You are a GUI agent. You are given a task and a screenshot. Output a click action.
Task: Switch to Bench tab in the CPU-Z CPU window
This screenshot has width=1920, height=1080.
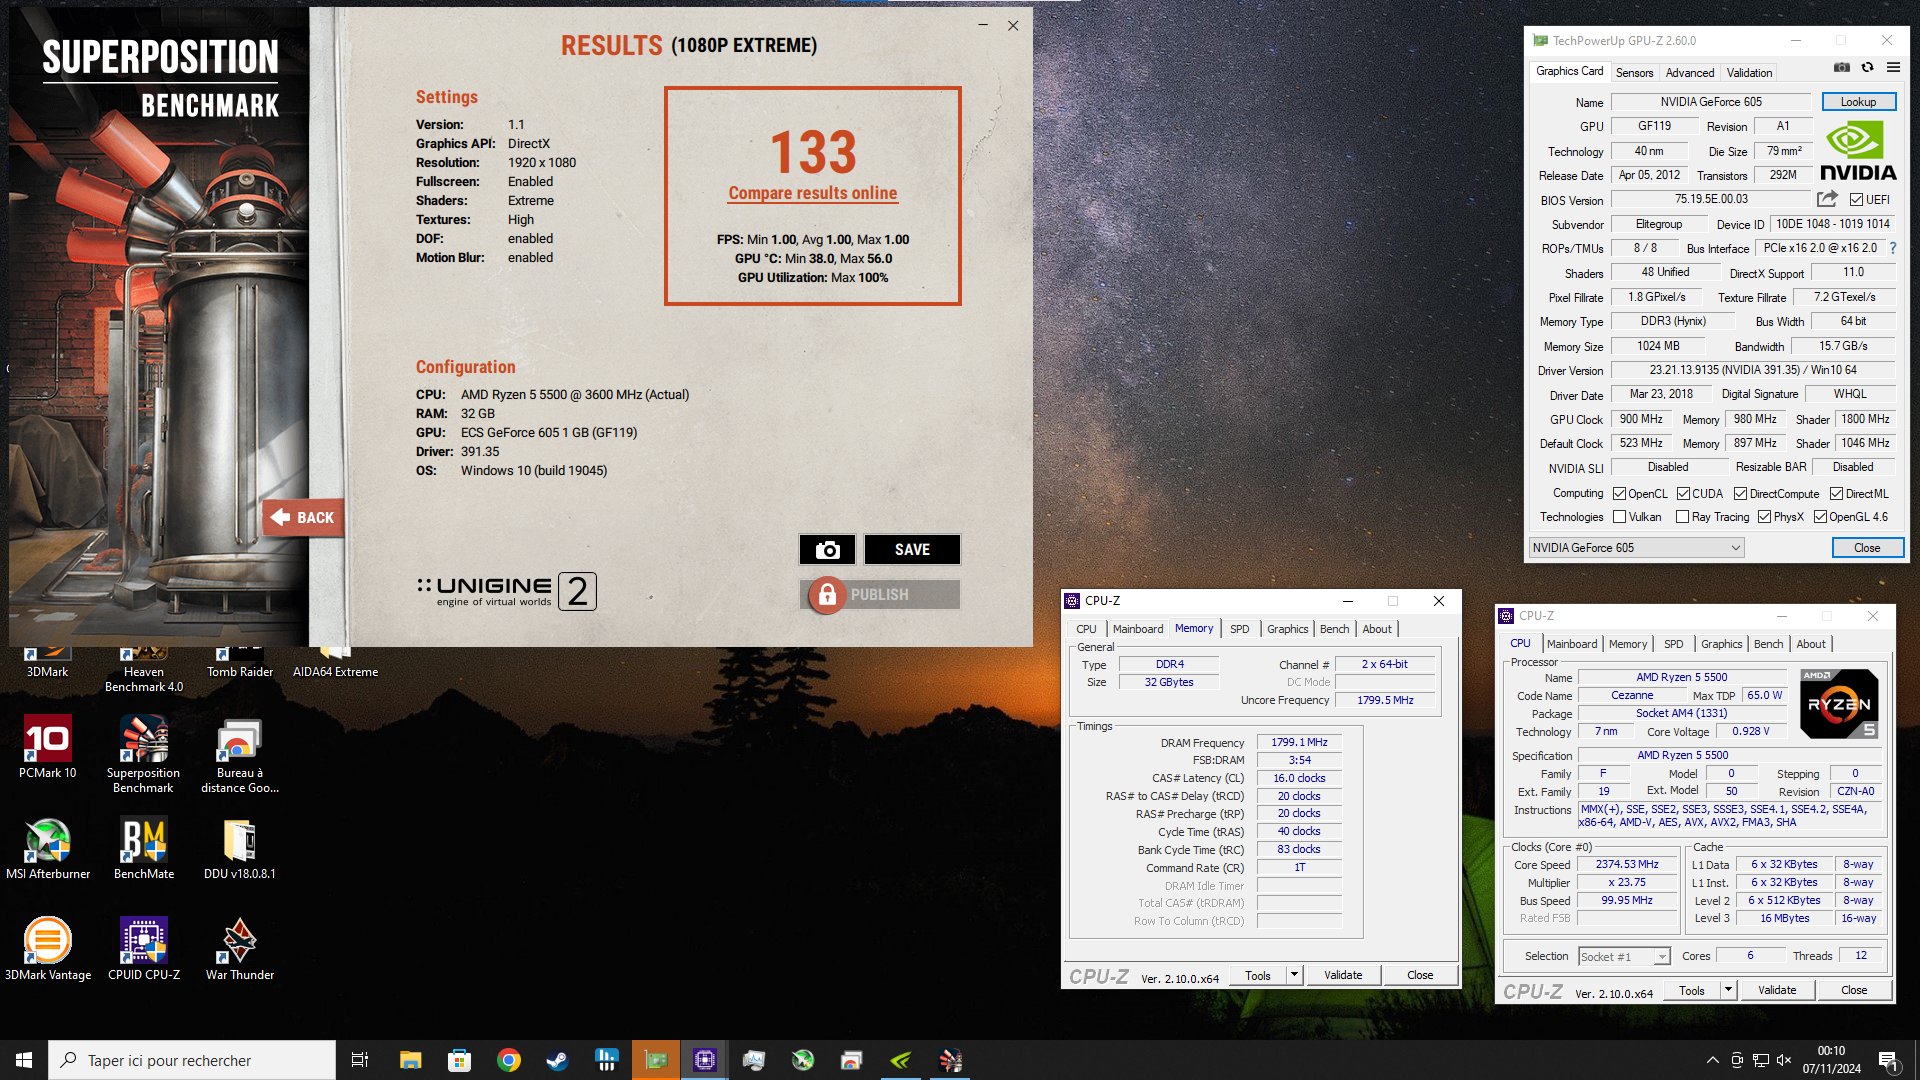click(x=1768, y=644)
